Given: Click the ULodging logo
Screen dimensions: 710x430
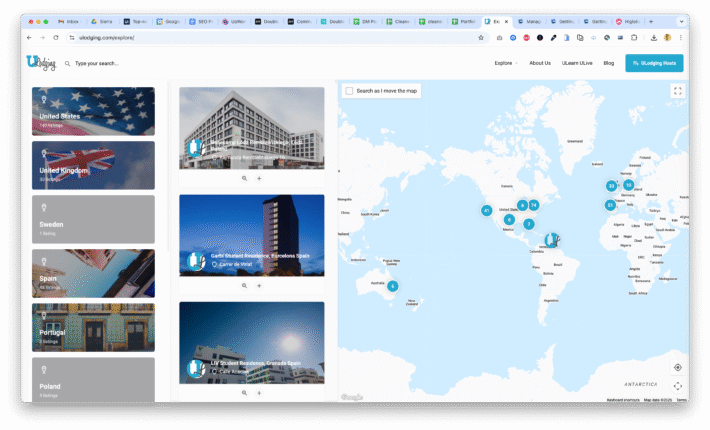Looking at the screenshot, I should point(41,62).
